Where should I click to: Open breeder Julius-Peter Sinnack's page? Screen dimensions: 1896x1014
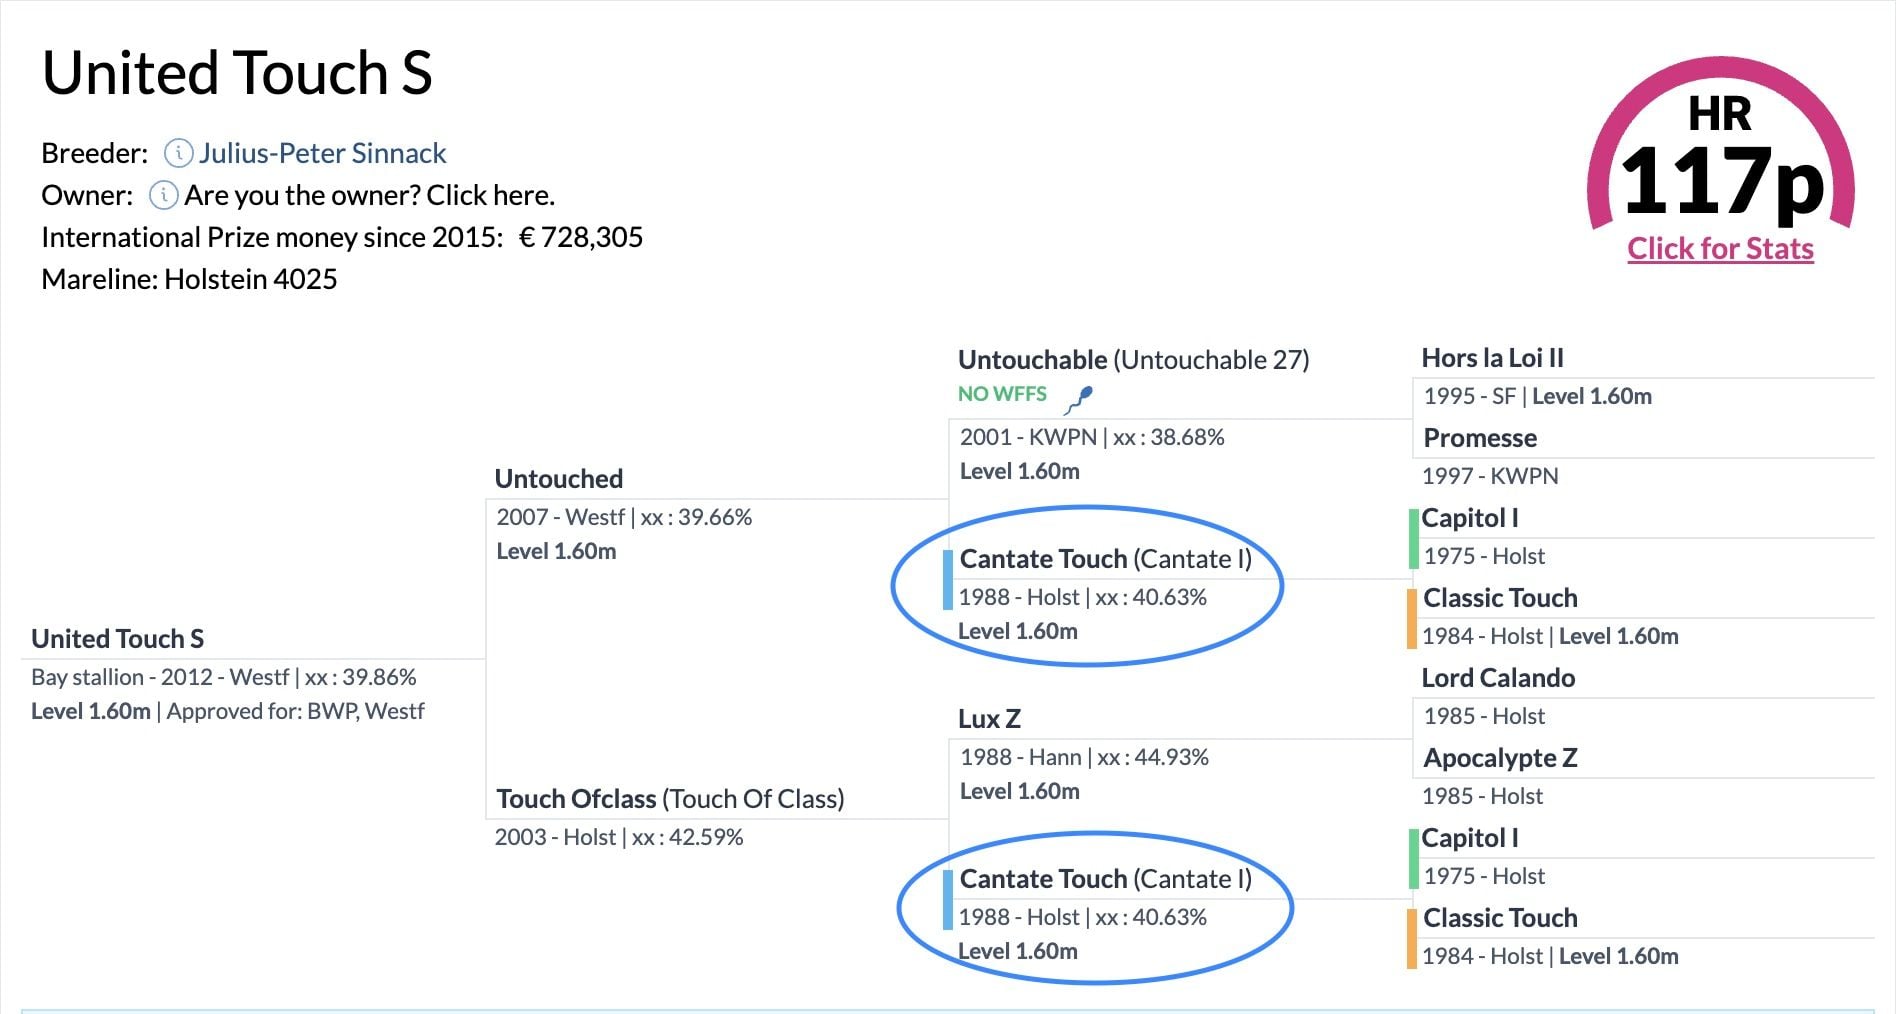[322, 153]
